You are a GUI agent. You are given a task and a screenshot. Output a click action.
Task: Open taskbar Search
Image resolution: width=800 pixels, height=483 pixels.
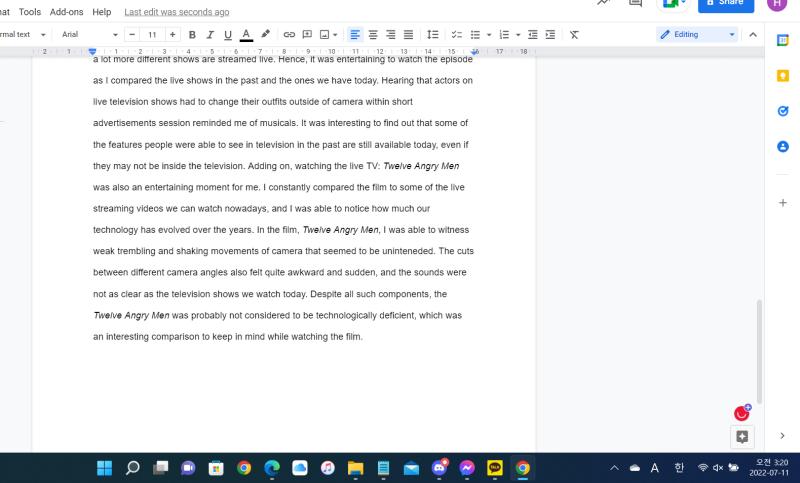coord(133,468)
